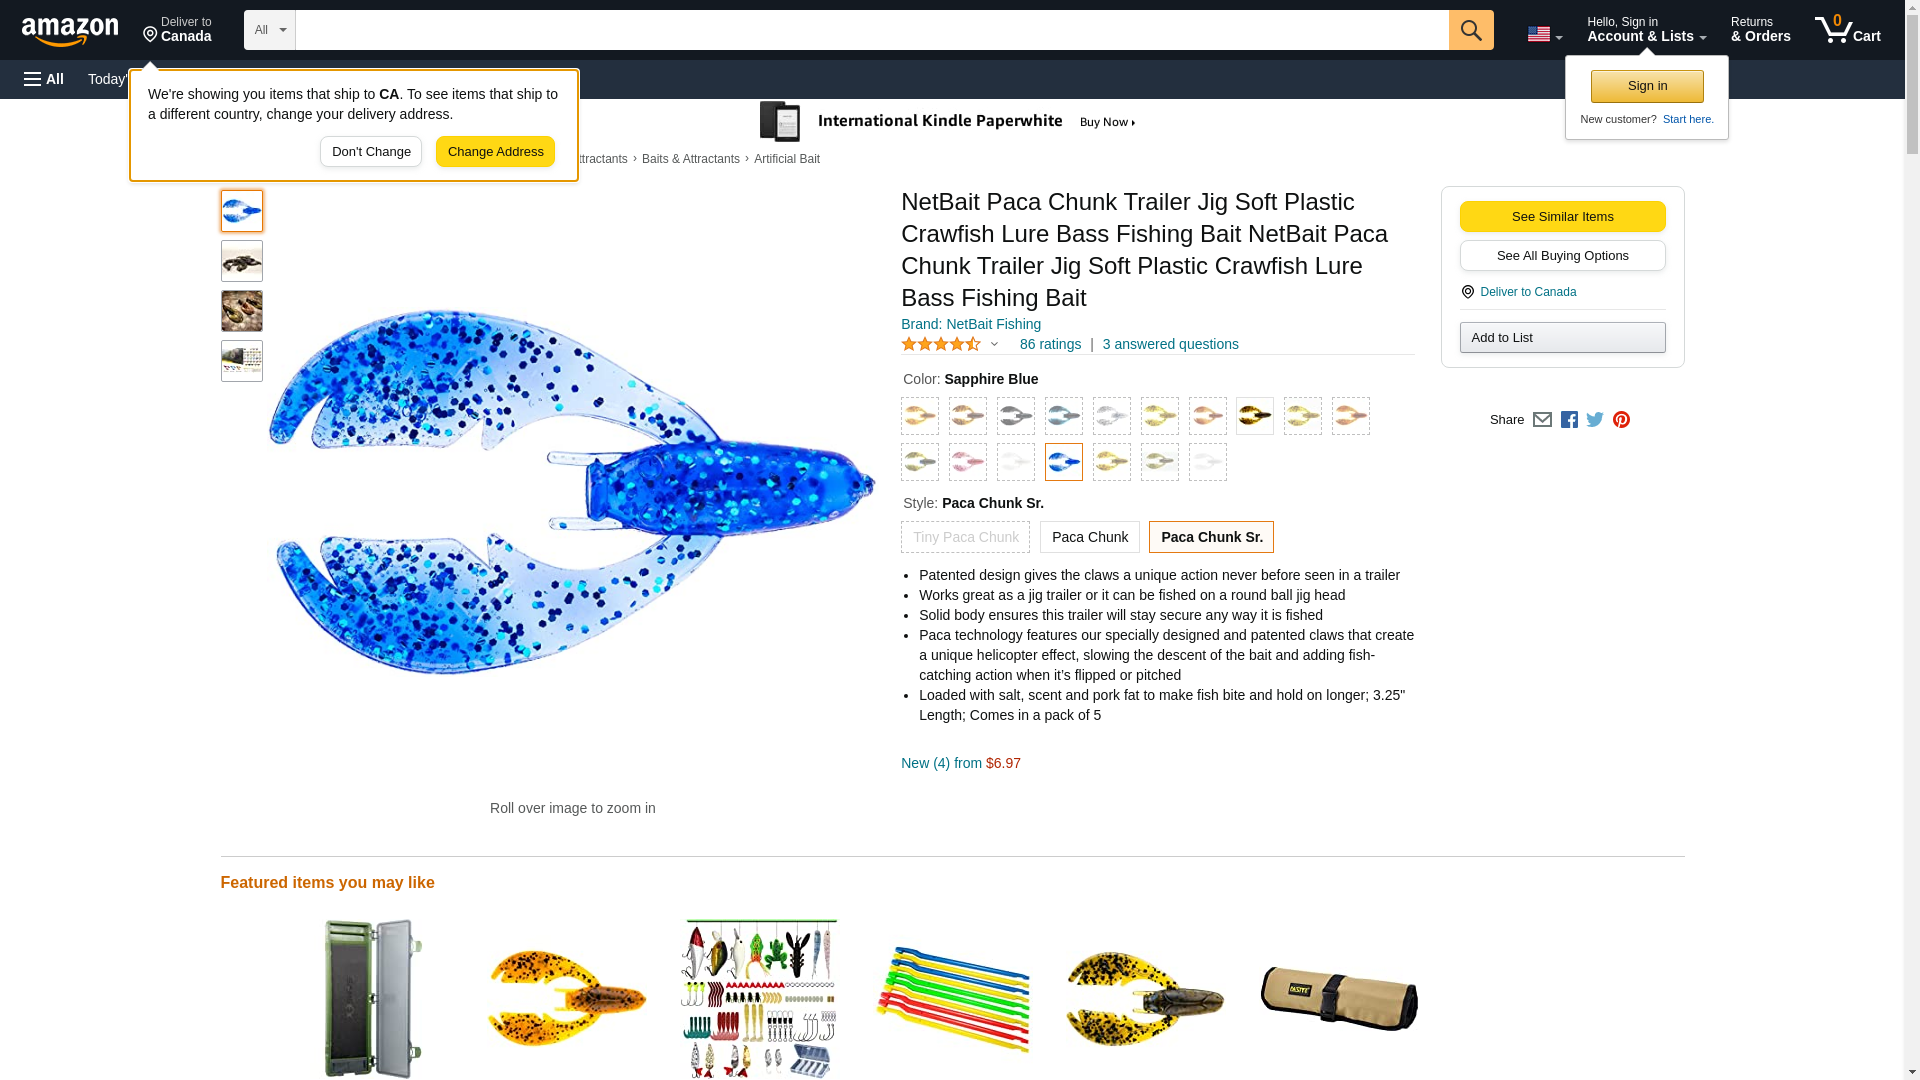The width and height of the screenshot is (1920, 1080).
Task: Click the magnifier search submit icon
Action: pyautogui.click(x=1470, y=30)
